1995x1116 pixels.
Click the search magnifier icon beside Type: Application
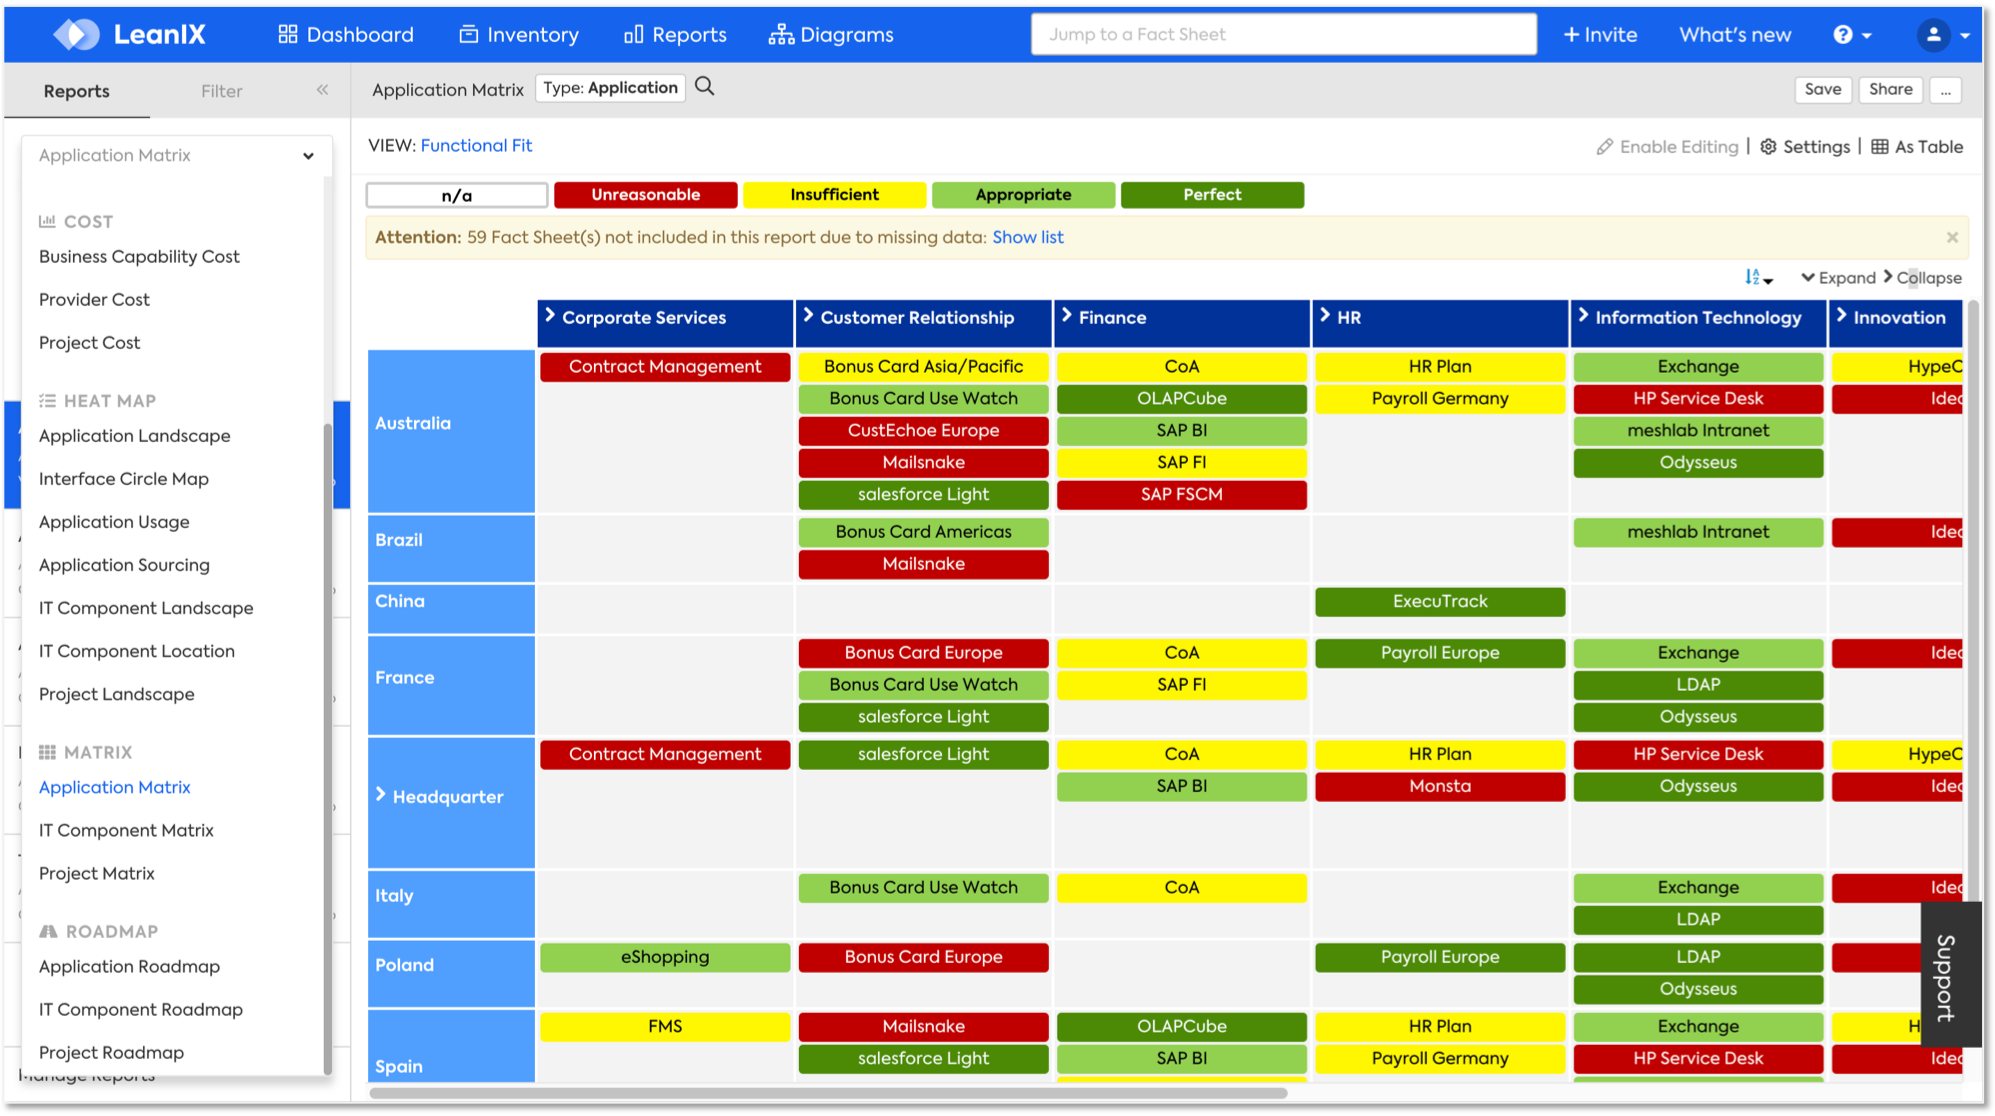click(x=705, y=87)
